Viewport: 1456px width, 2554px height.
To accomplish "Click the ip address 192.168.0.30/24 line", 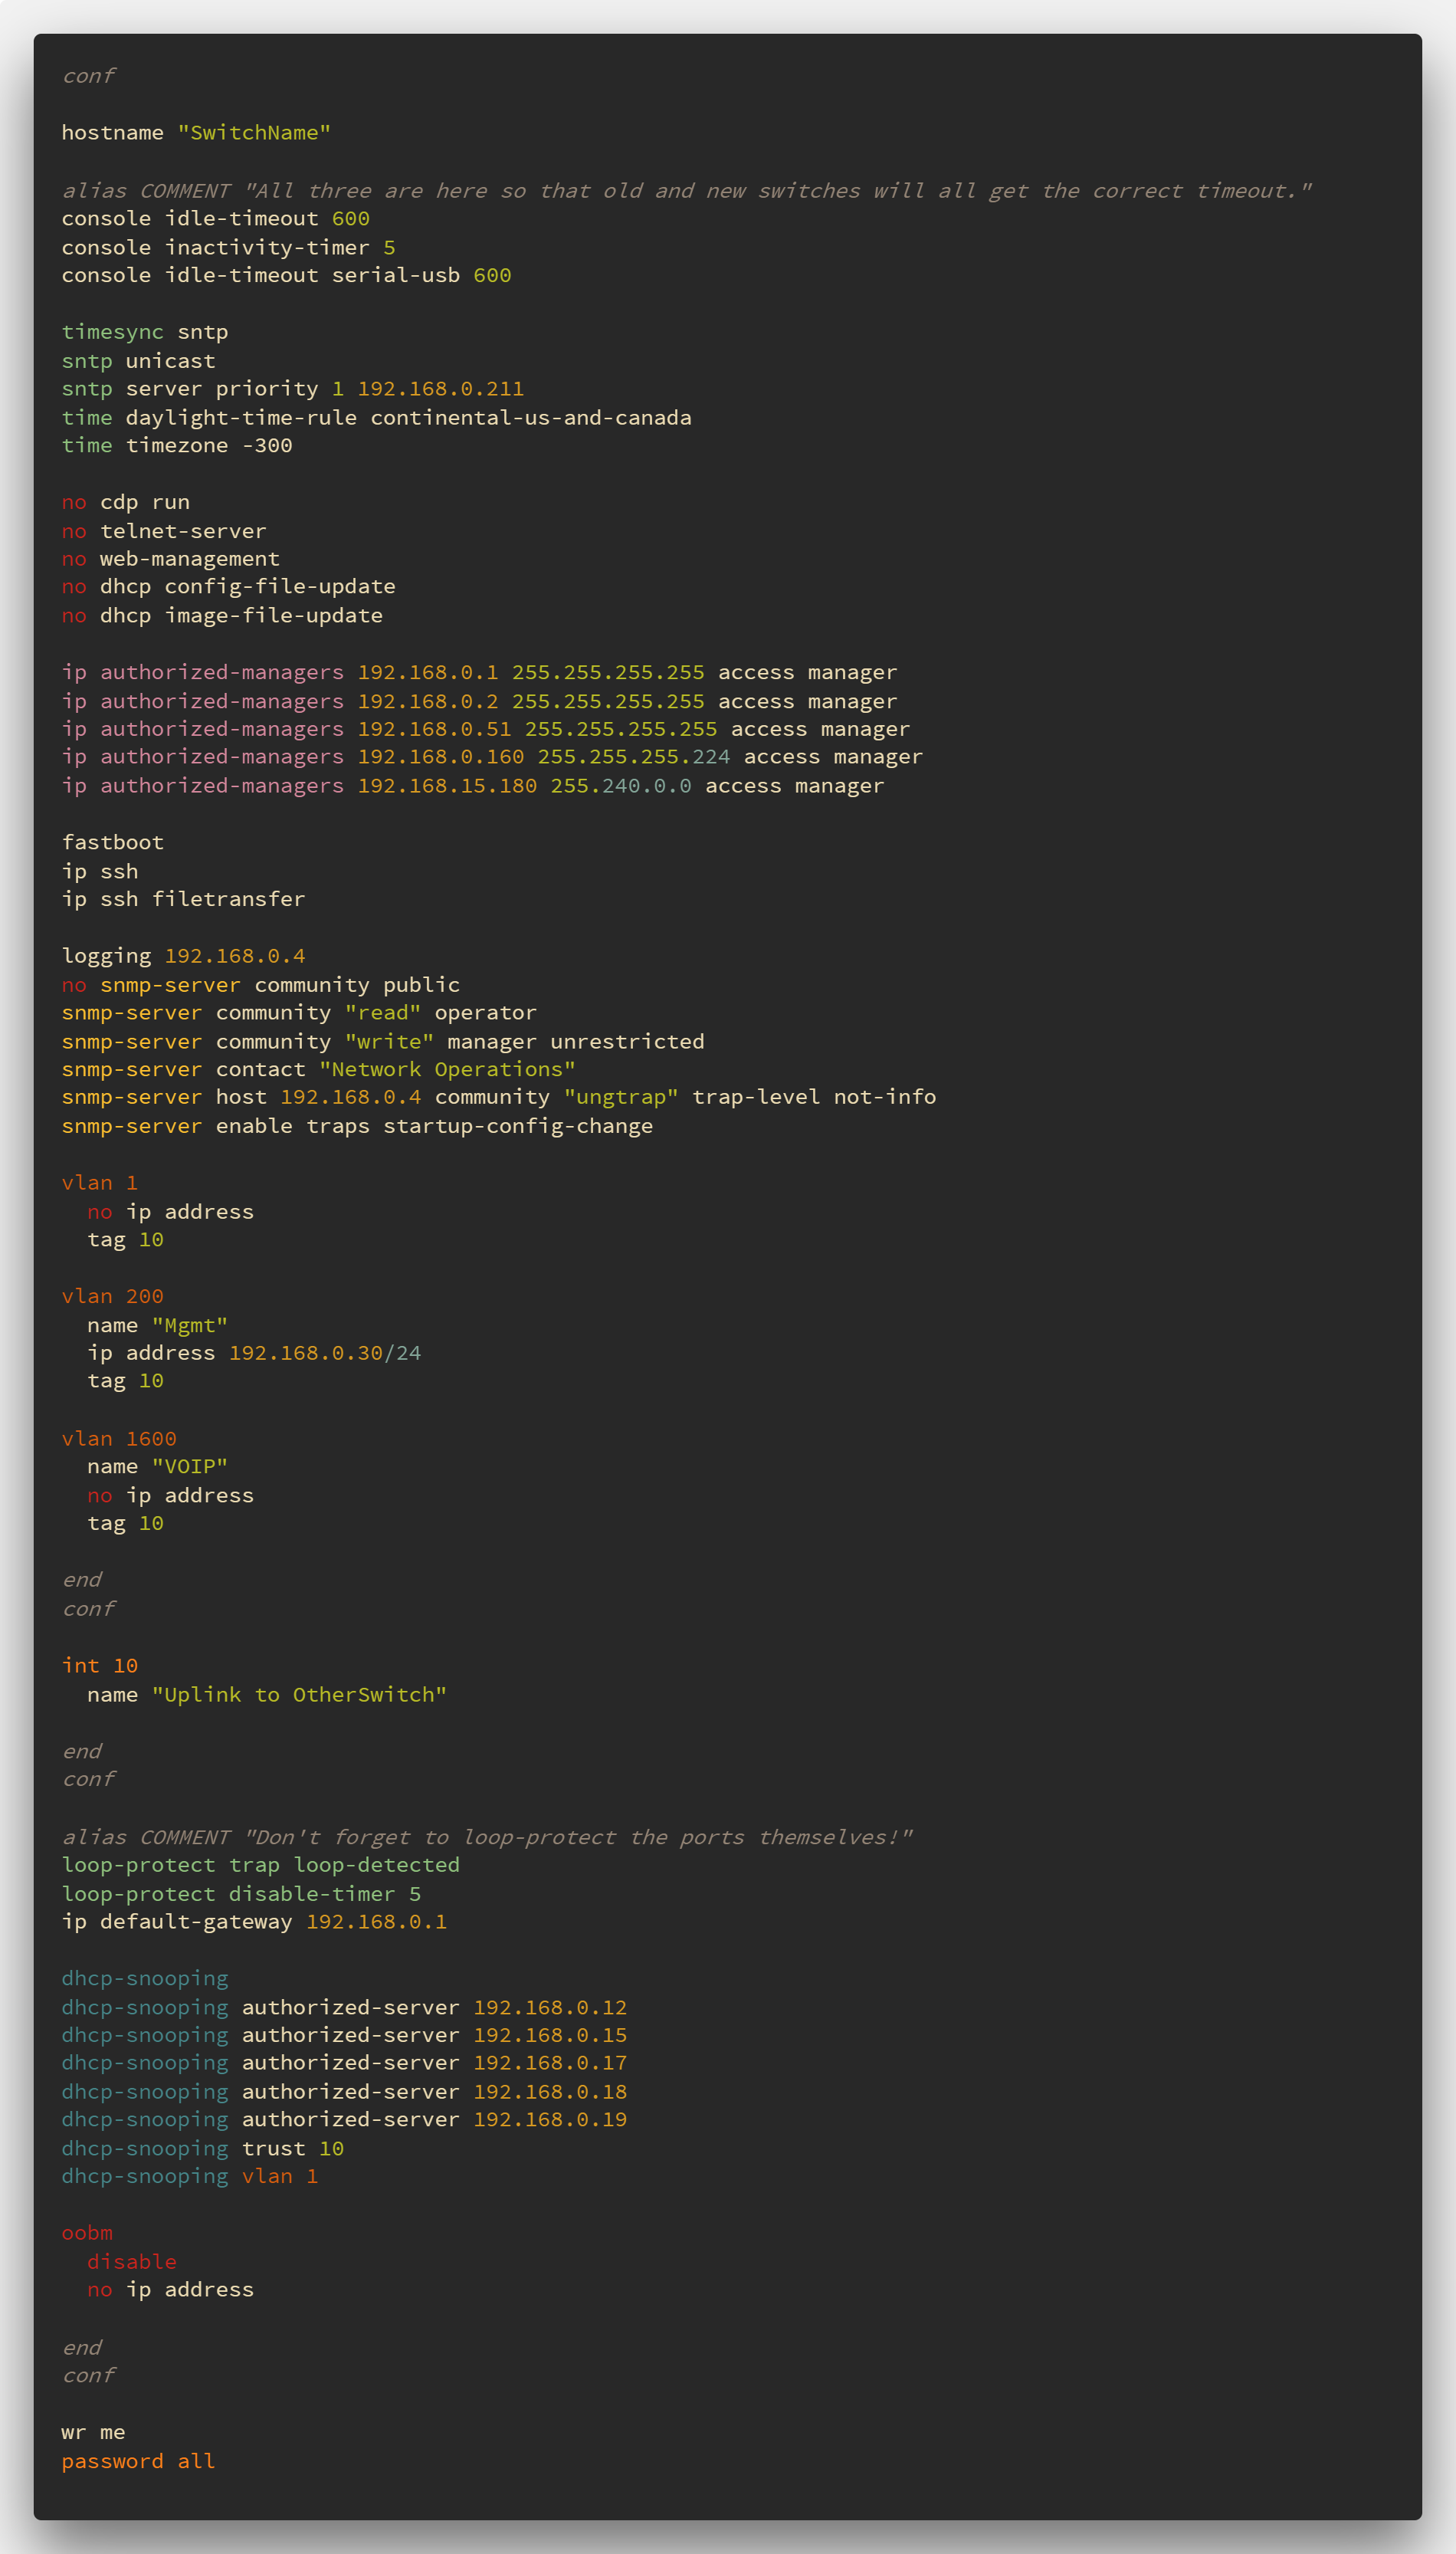I will 255,1354.
